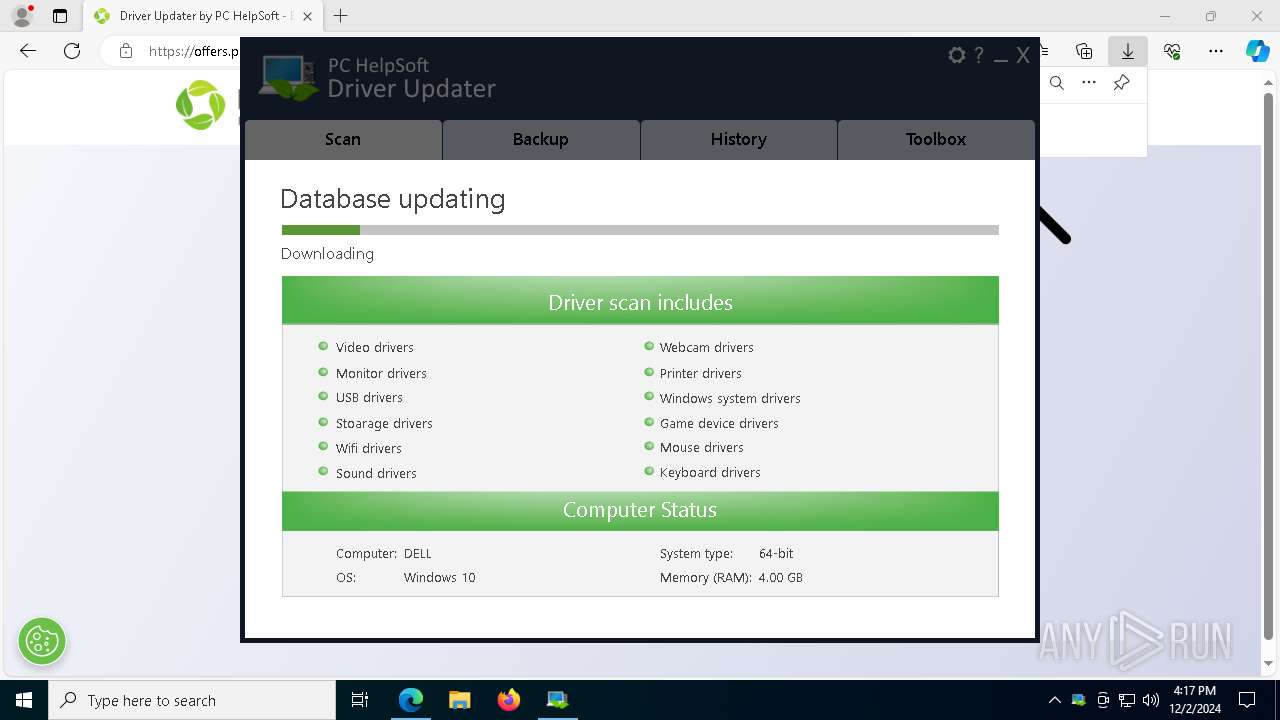This screenshot has height=720, width=1280.
Task: Click the taskbar search box
Action: click(x=192, y=700)
